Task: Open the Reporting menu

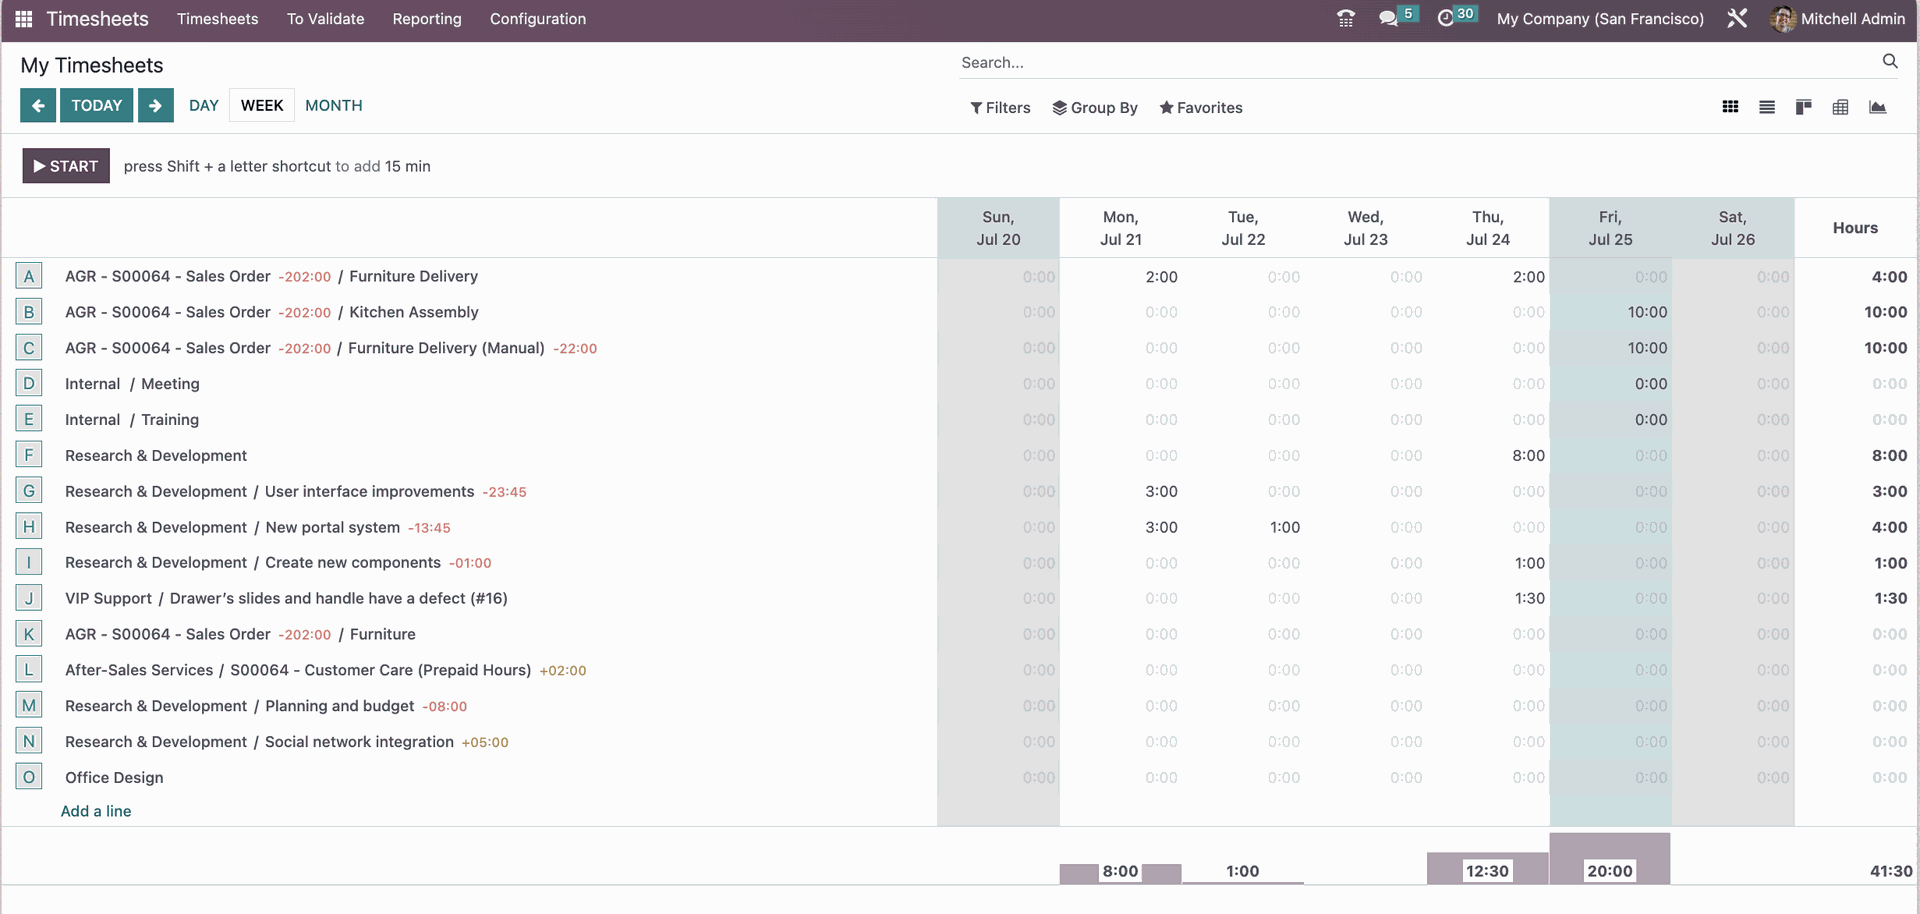Action: [427, 19]
